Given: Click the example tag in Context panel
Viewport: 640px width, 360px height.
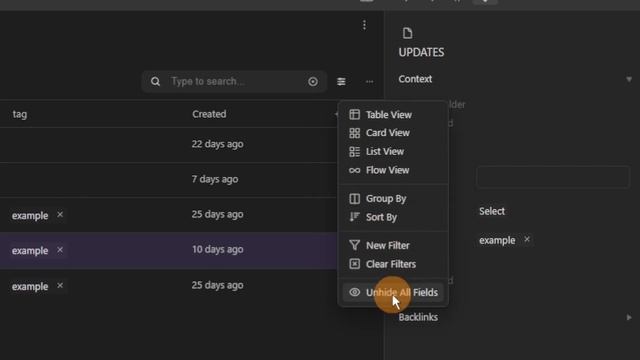Looking at the screenshot, I should pyautogui.click(x=497, y=240).
